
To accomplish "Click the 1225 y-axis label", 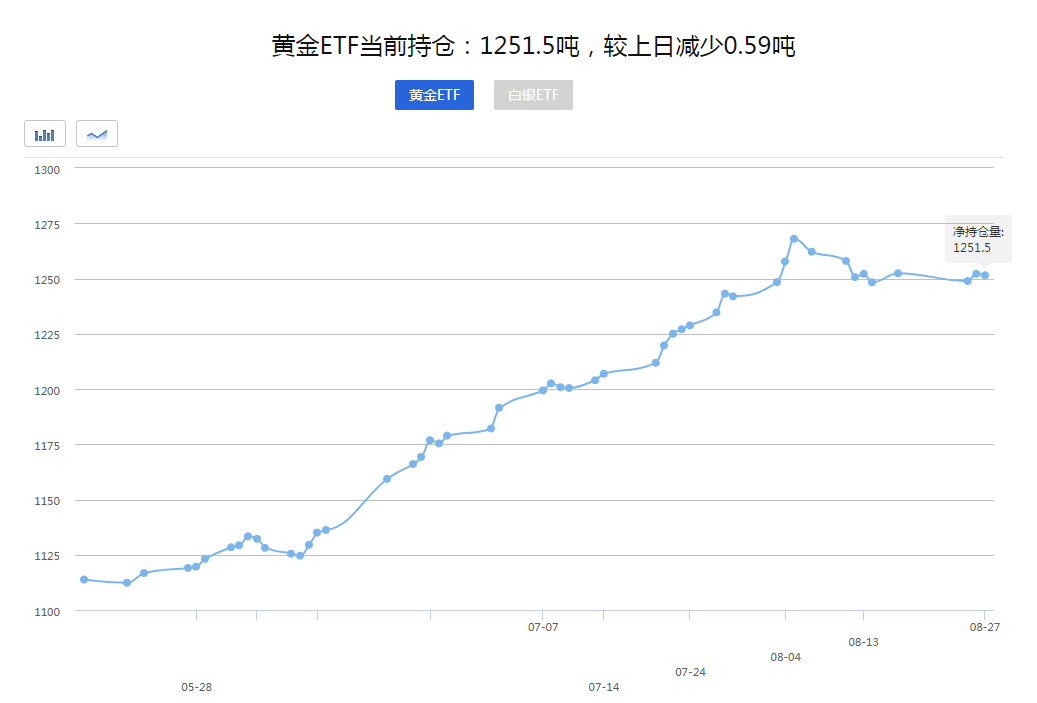I will (x=47, y=335).
